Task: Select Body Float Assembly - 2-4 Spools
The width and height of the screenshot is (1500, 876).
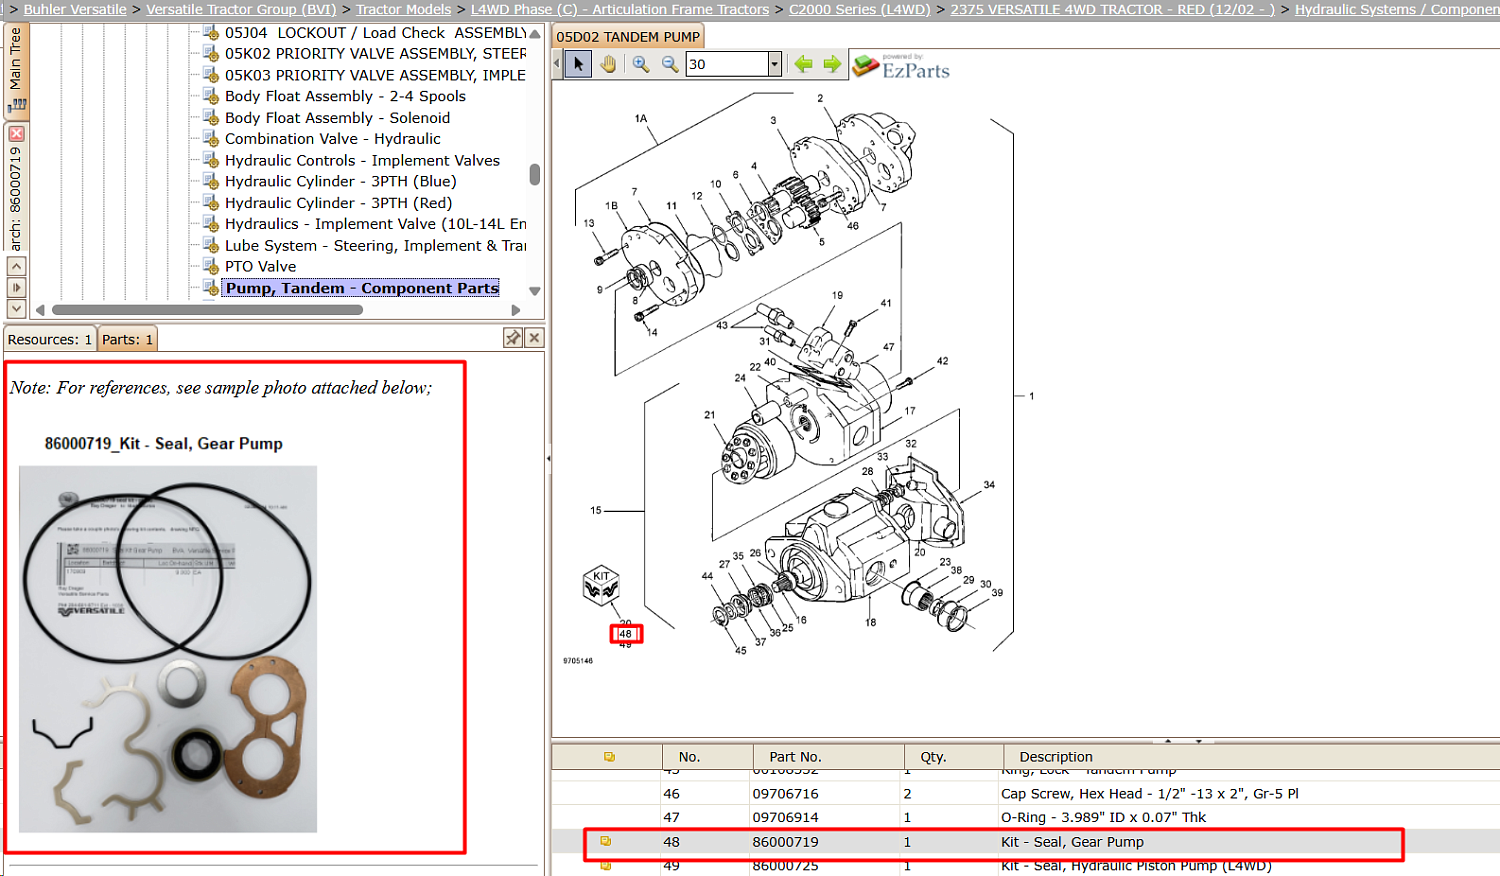Action: [x=345, y=96]
